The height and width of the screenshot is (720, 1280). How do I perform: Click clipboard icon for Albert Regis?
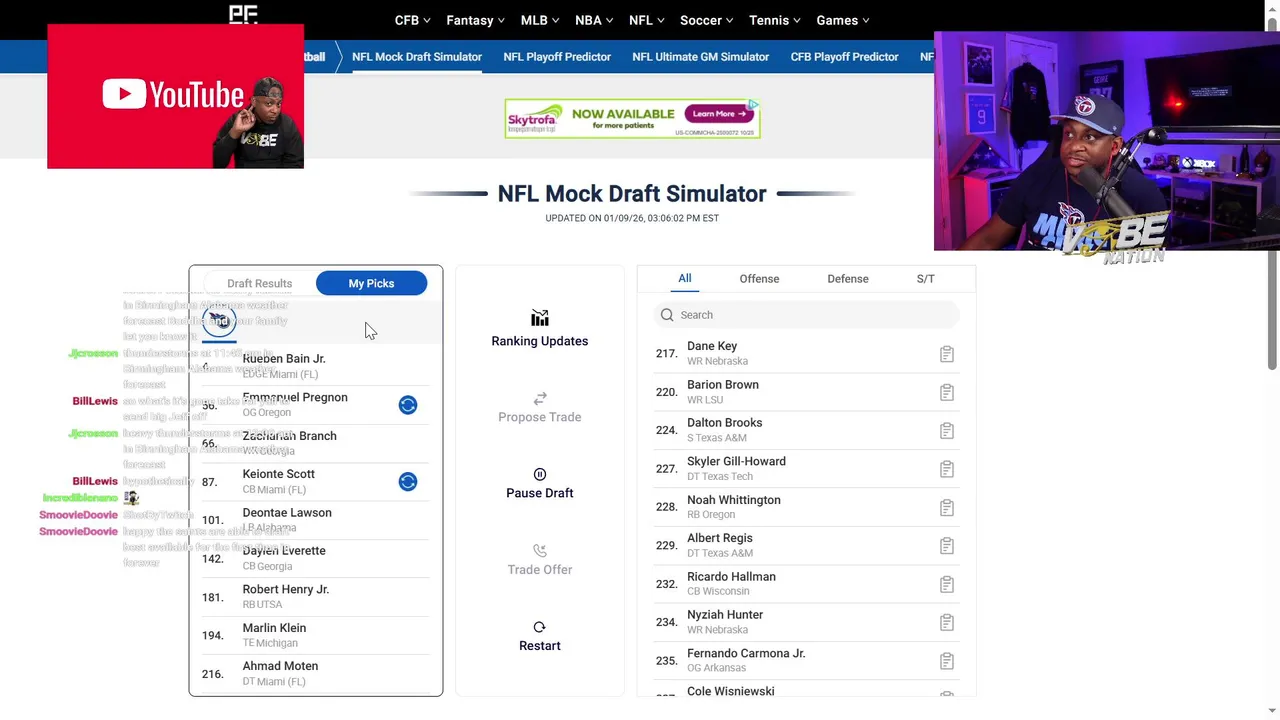click(947, 546)
